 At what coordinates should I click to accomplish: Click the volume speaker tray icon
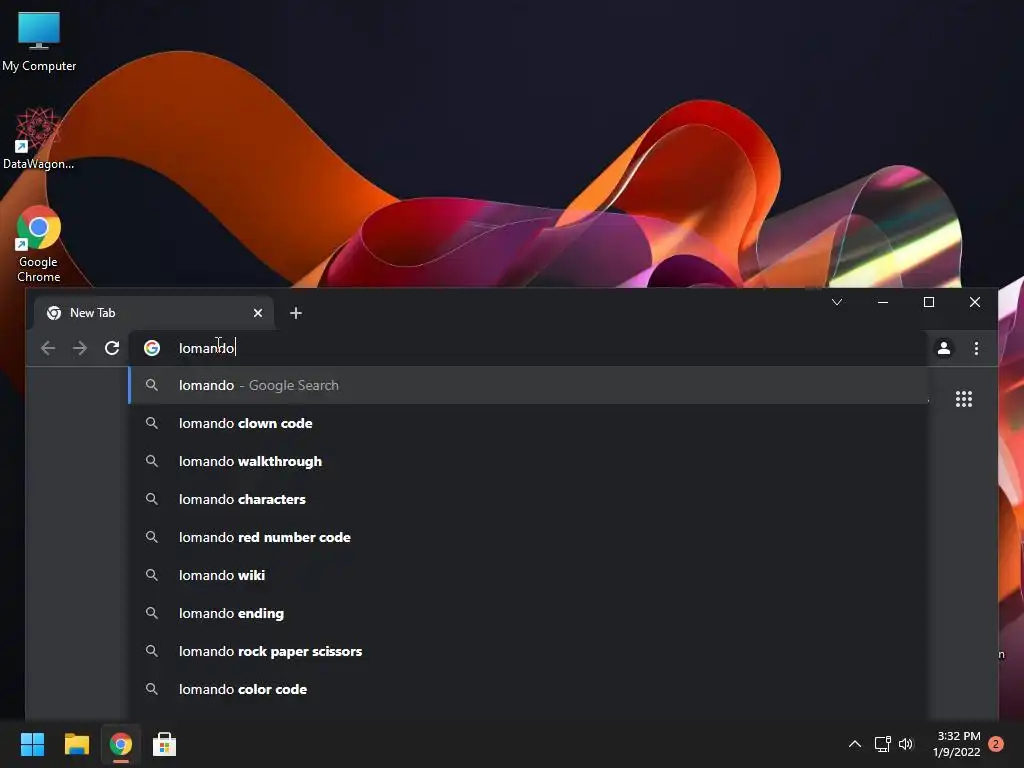(x=906, y=744)
